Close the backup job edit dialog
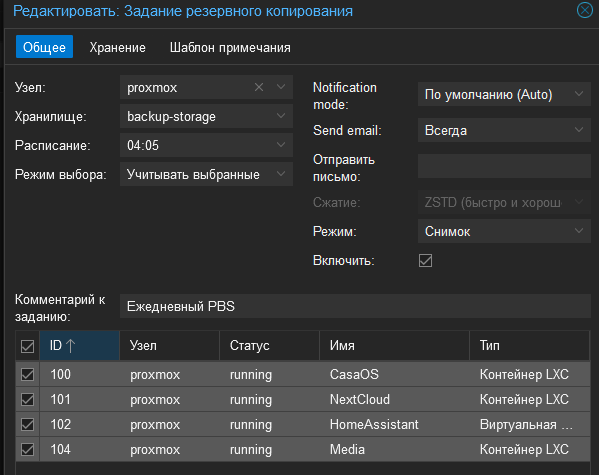The height and width of the screenshot is (475, 599). 584,10
